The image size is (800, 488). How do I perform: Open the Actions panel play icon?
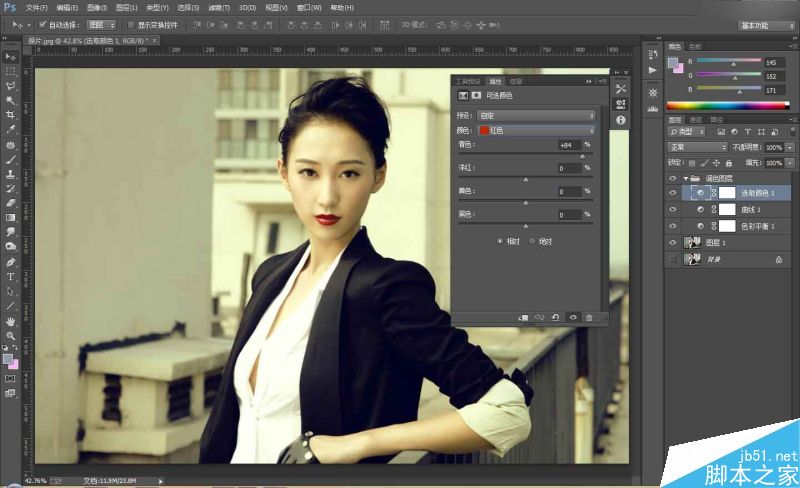tap(653, 70)
